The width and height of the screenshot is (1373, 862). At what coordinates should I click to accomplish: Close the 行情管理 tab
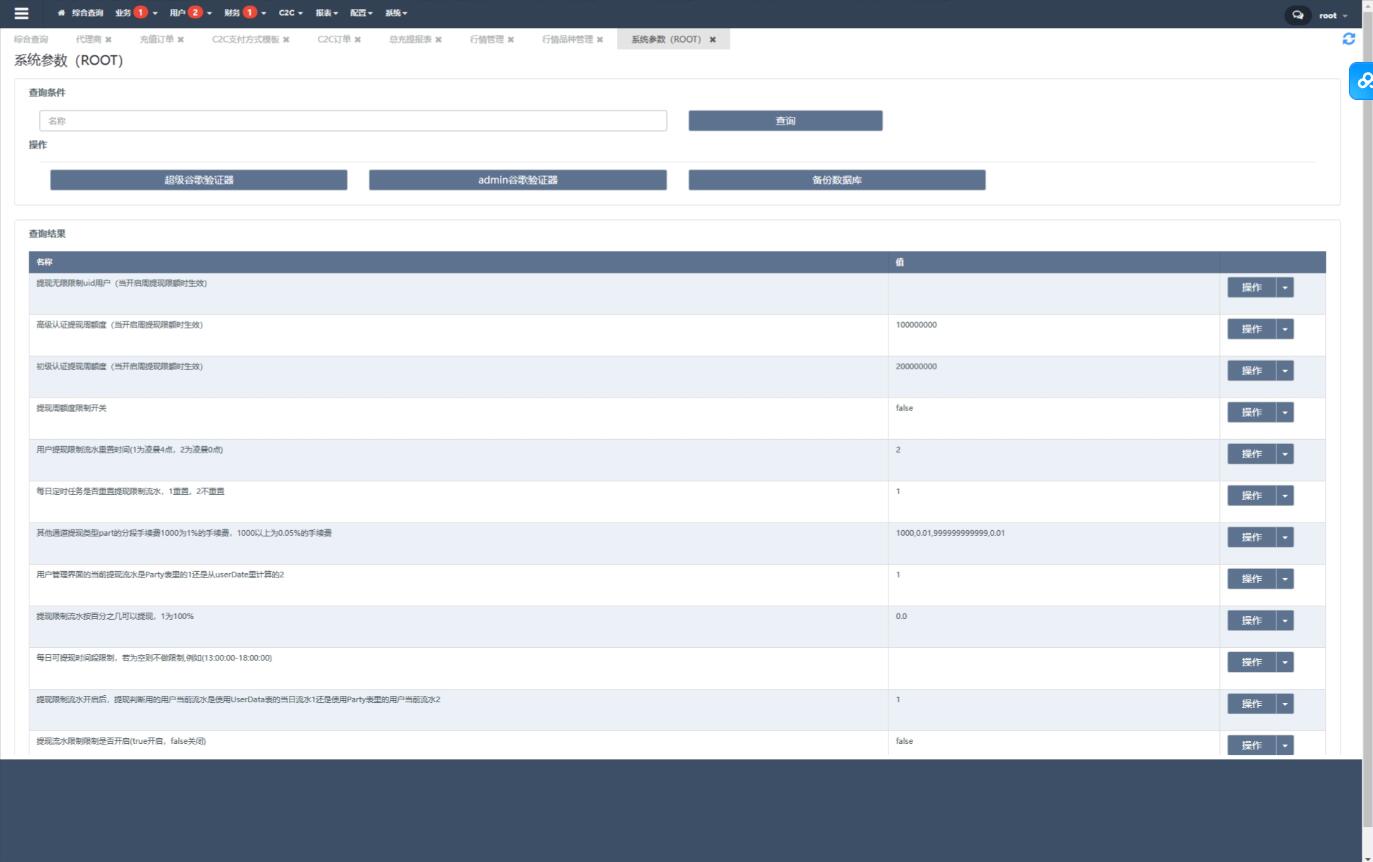click(511, 40)
